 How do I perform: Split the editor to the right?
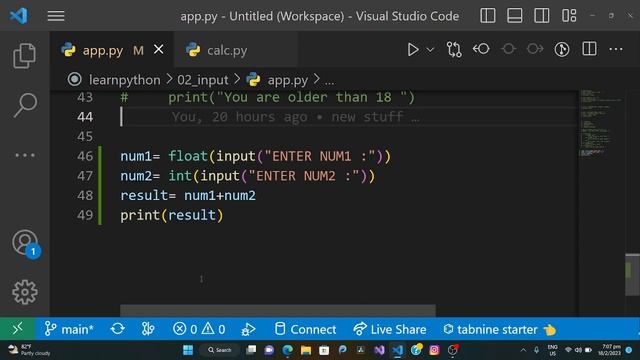[589, 49]
